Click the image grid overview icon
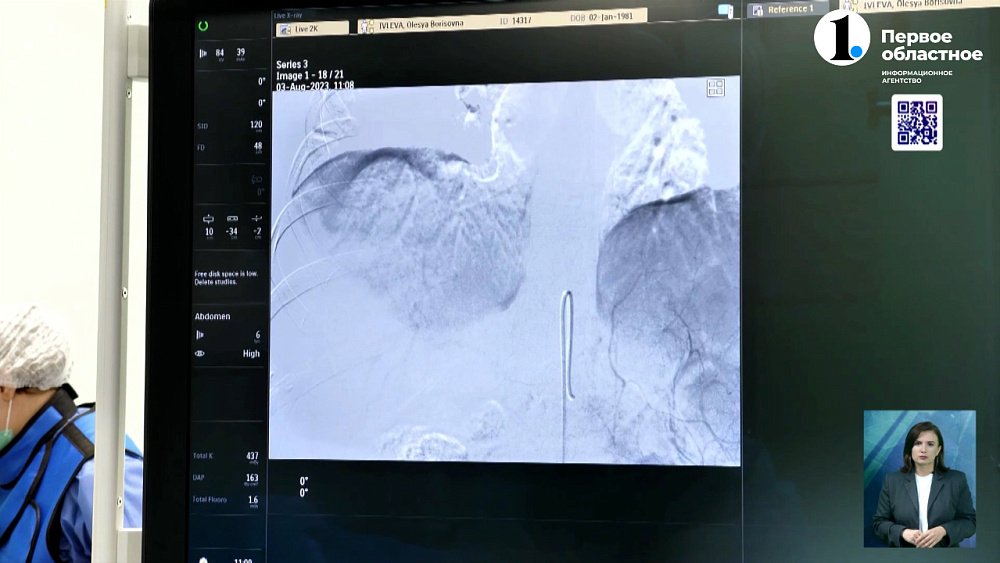The width and height of the screenshot is (1000, 563). (x=716, y=88)
